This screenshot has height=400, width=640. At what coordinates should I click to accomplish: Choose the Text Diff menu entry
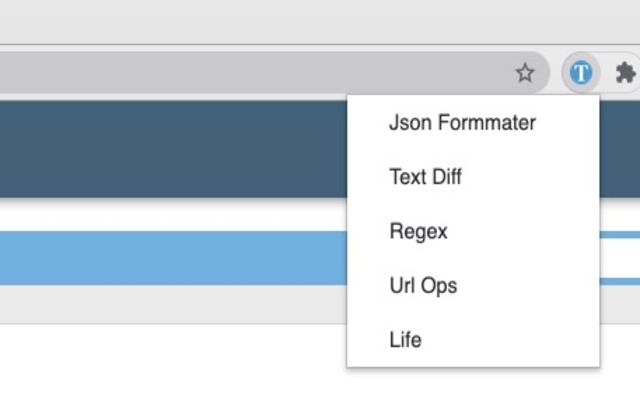[x=425, y=177]
